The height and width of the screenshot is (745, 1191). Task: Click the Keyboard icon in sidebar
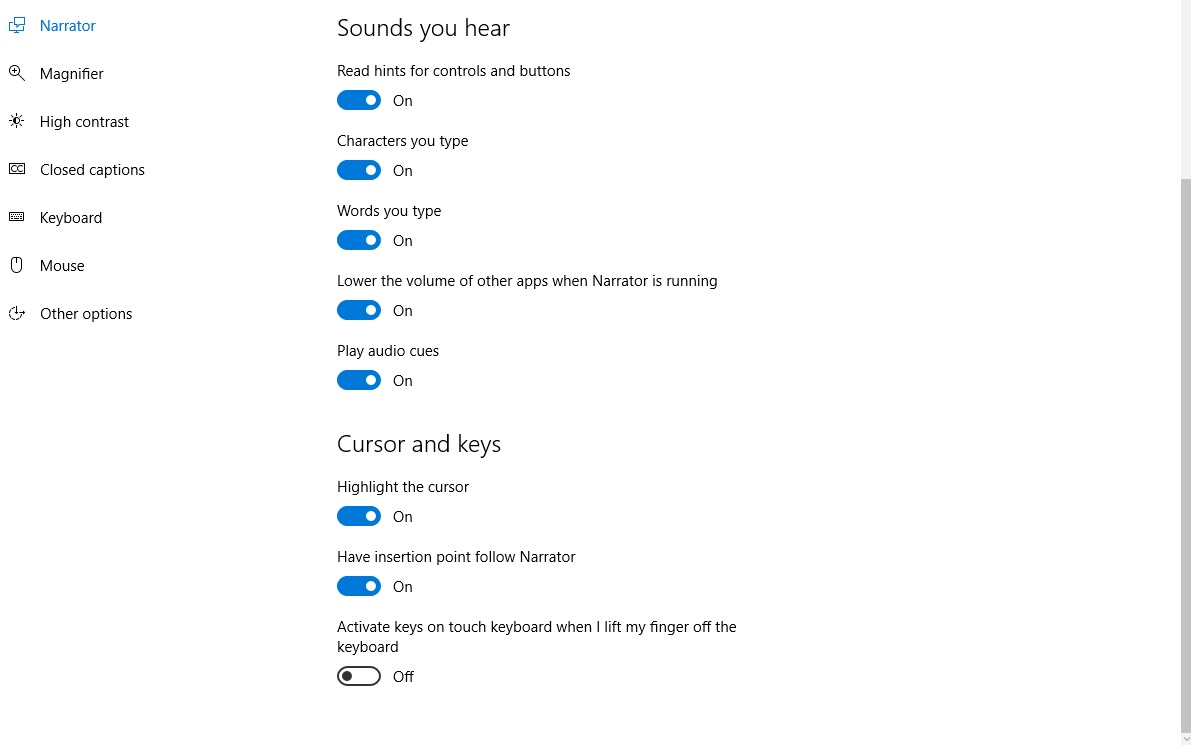[x=17, y=217]
